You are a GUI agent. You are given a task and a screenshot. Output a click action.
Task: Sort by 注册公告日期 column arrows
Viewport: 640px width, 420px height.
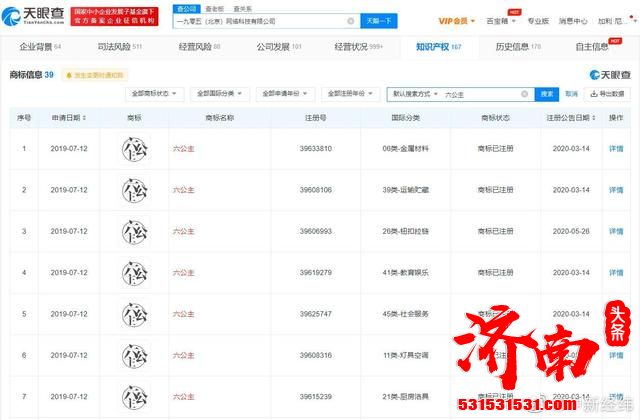[593, 118]
